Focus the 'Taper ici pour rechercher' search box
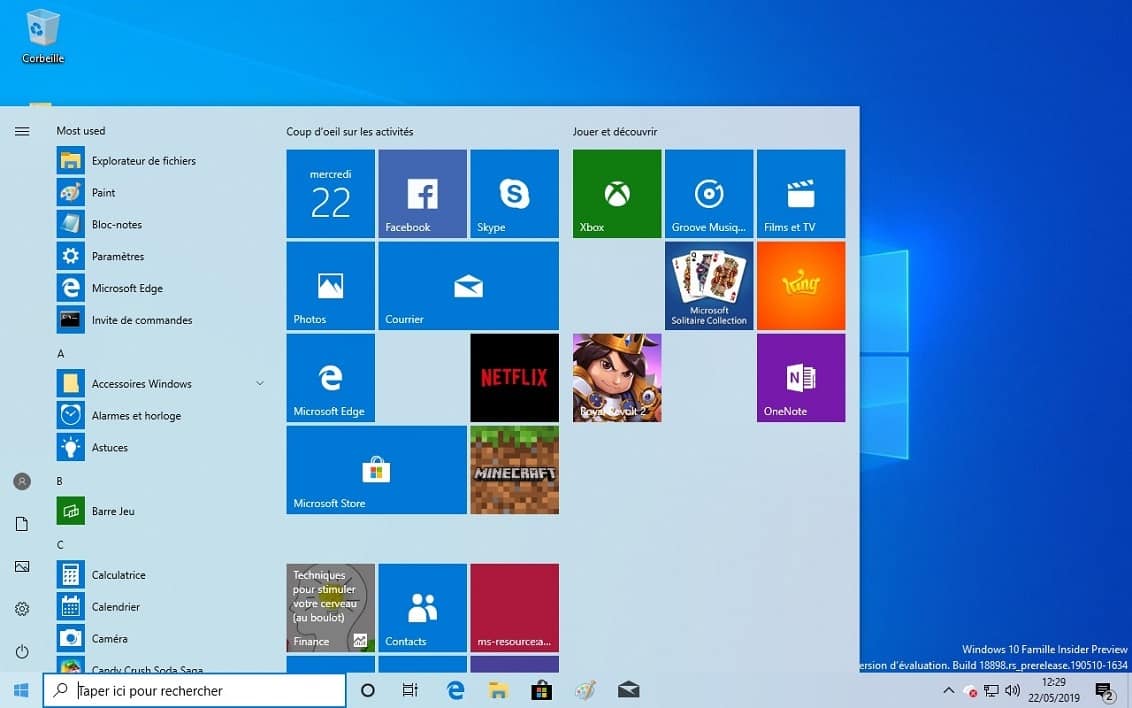 tap(194, 691)
